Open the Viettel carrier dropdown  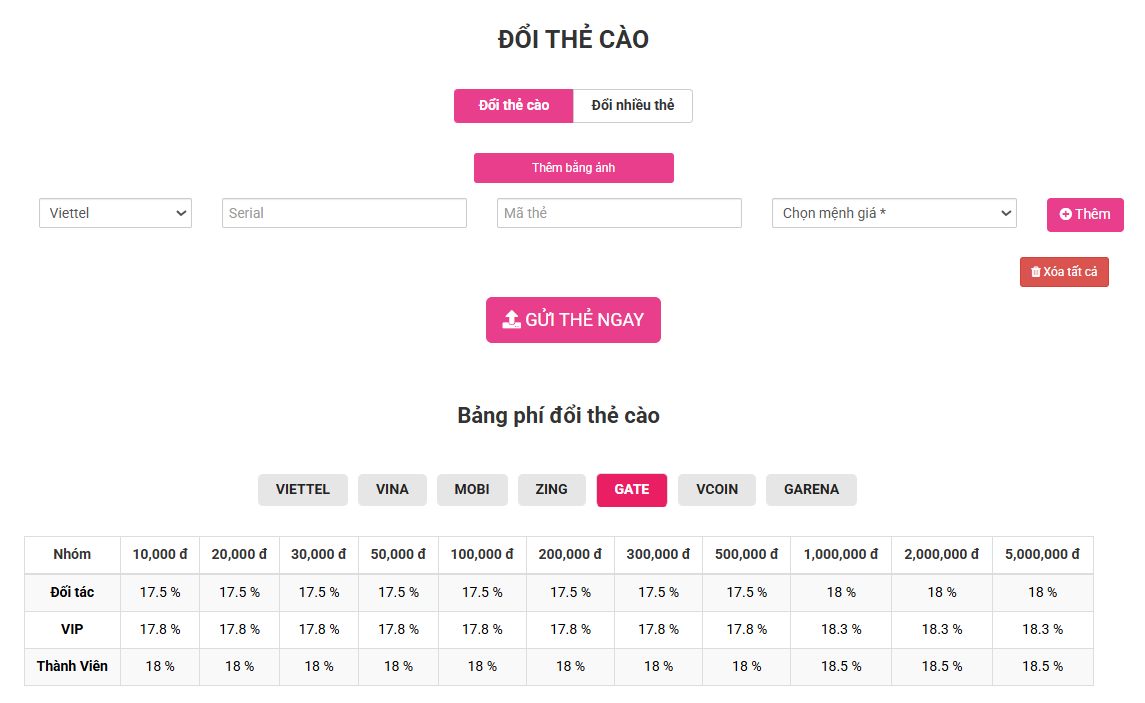point(115,213)
